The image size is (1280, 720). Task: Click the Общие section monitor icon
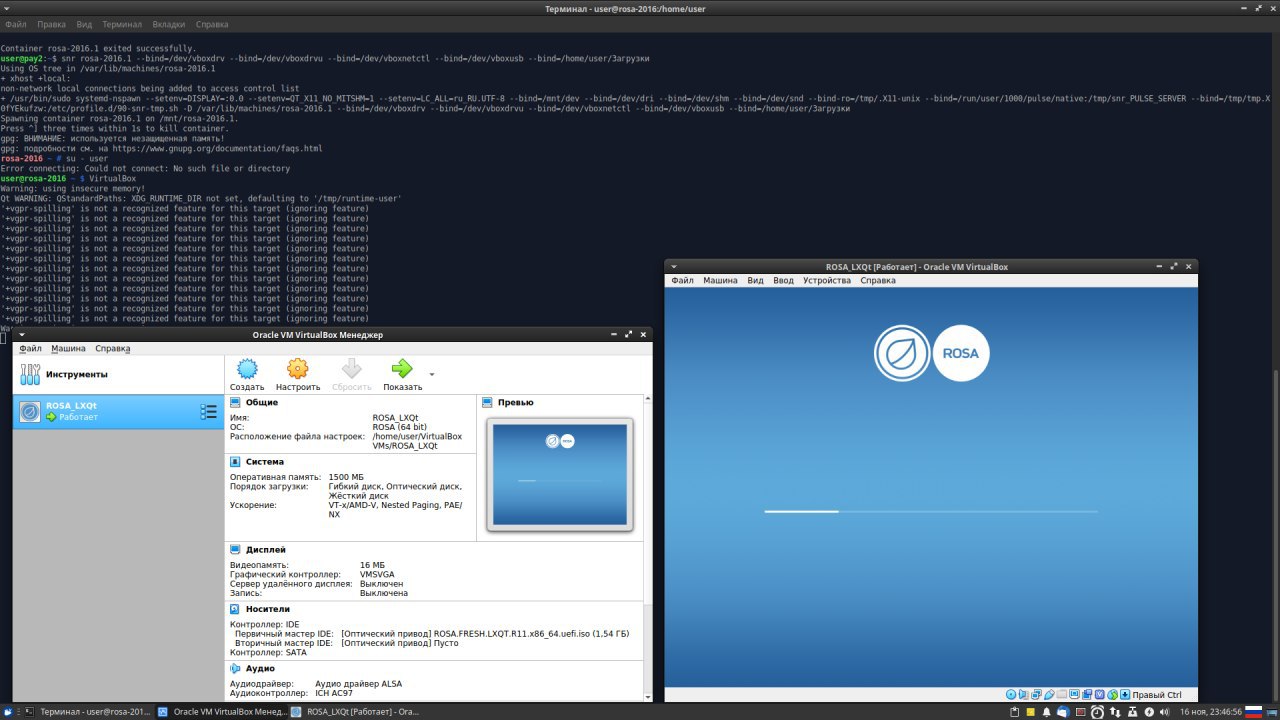pyautogui.click(x=235, y=402)
